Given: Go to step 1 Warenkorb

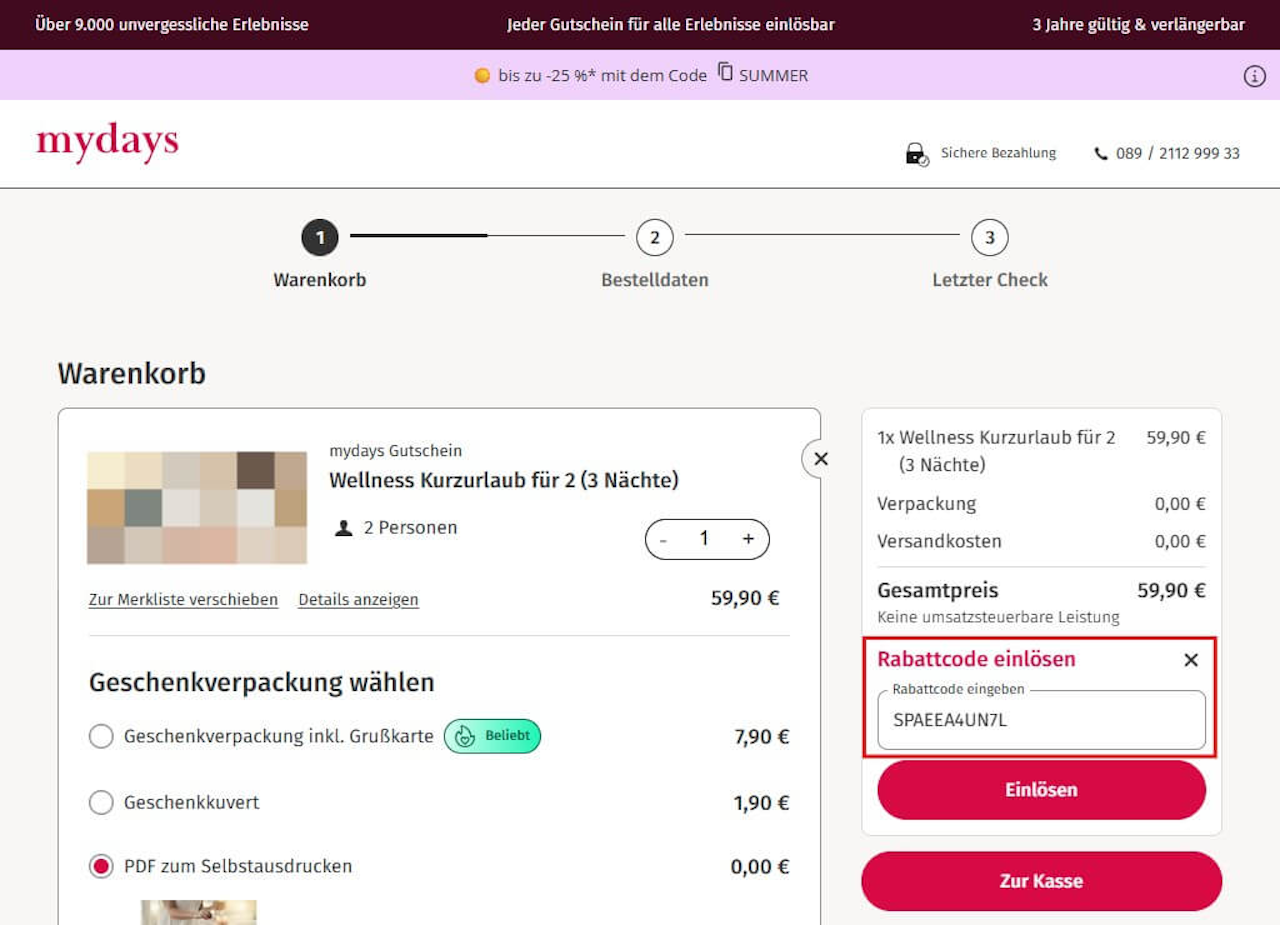Looking at the screenshot, I should point(320,238).
